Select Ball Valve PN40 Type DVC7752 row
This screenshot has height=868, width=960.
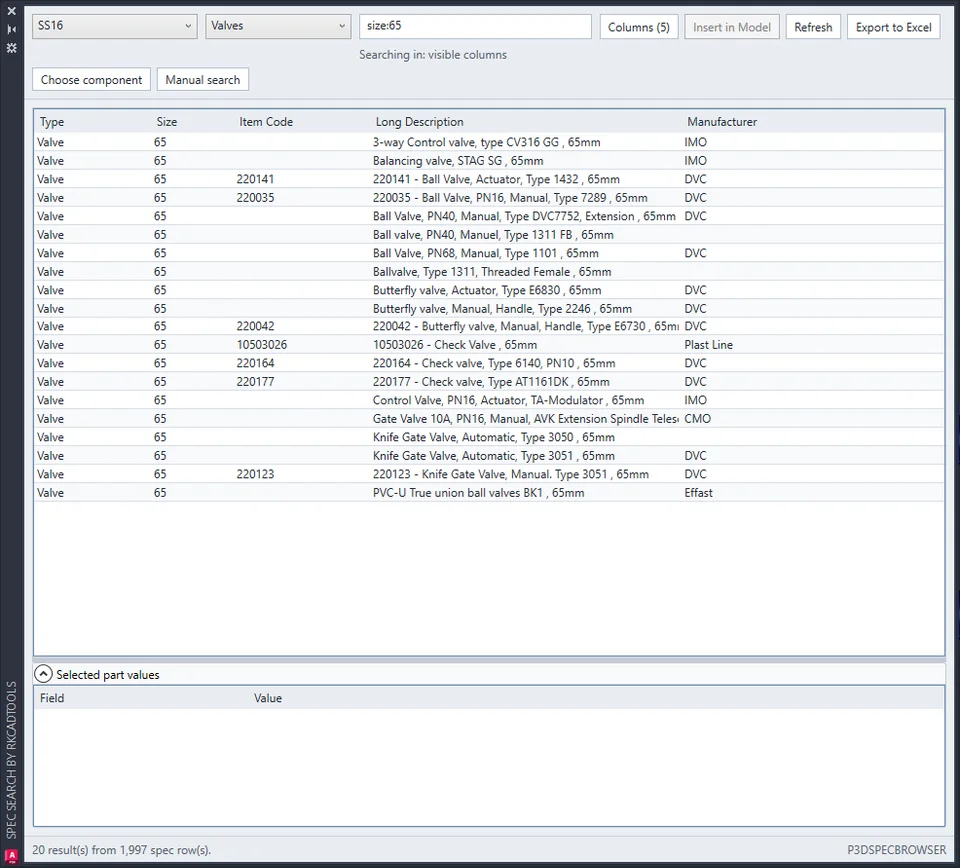pos(489,216)
